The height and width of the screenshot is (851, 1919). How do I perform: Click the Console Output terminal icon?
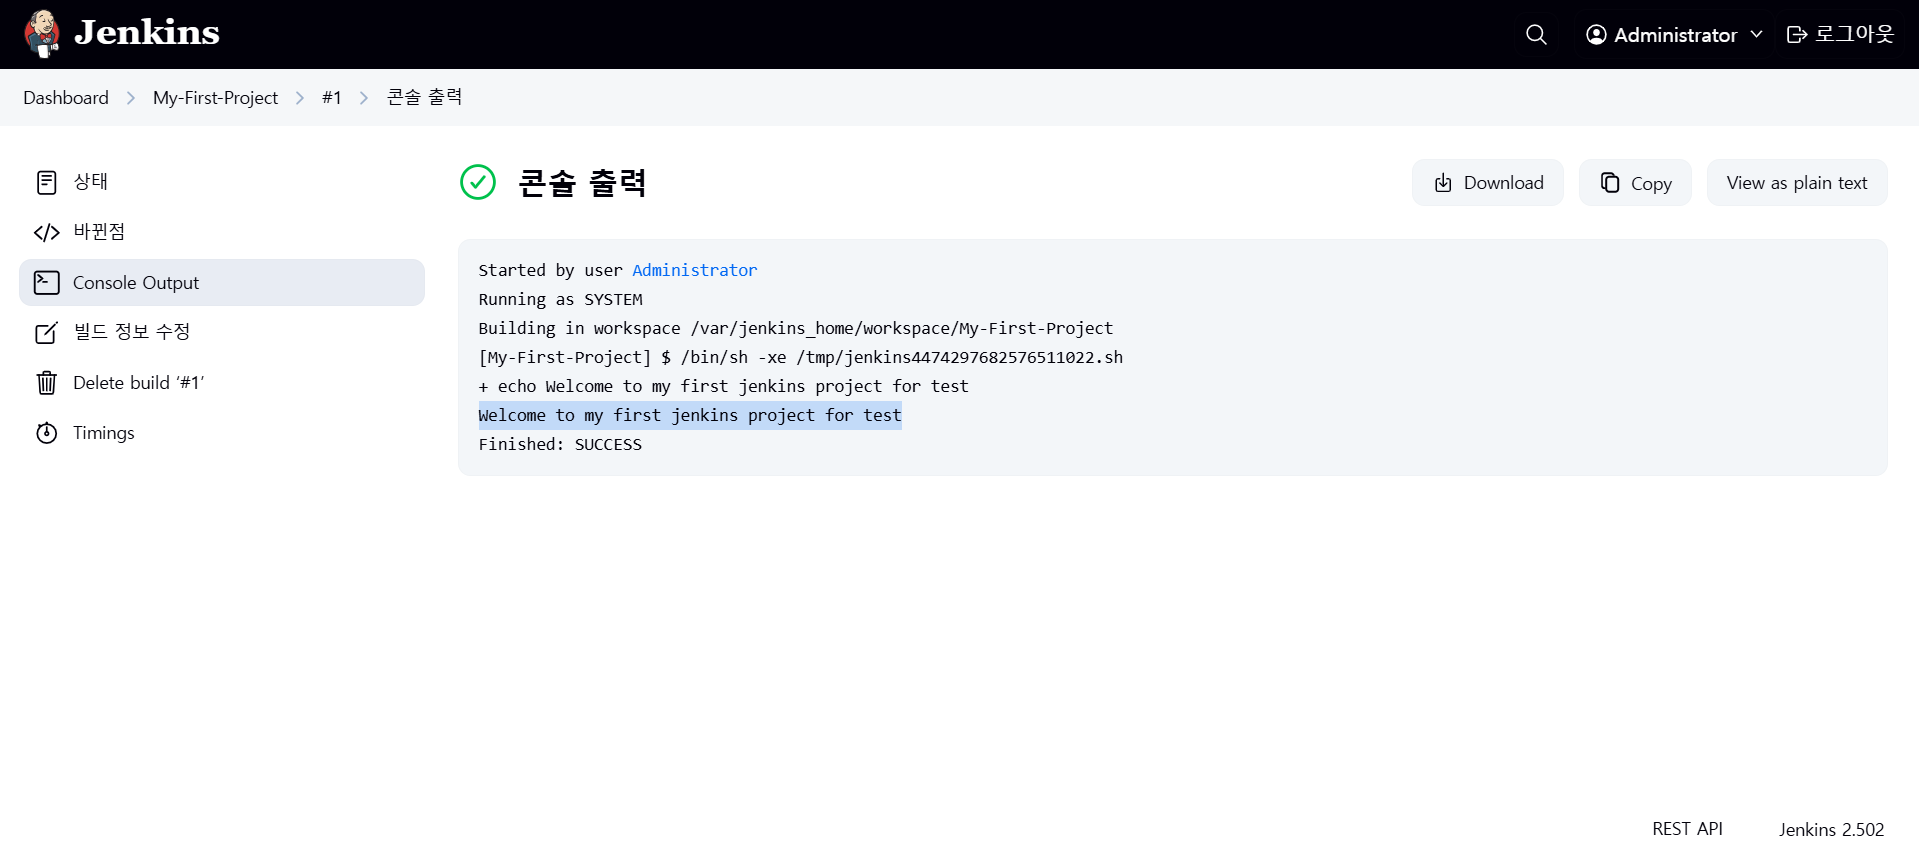(x=47, y=283)
